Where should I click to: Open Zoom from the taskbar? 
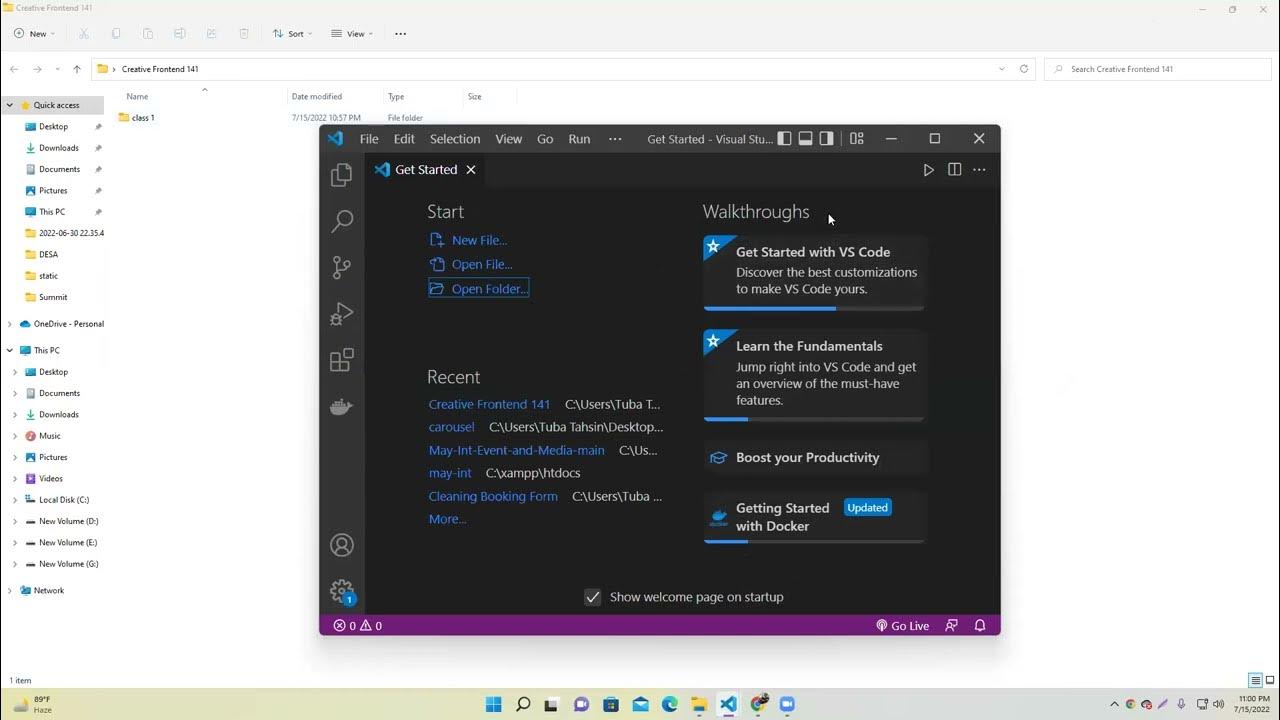(787, 704)
